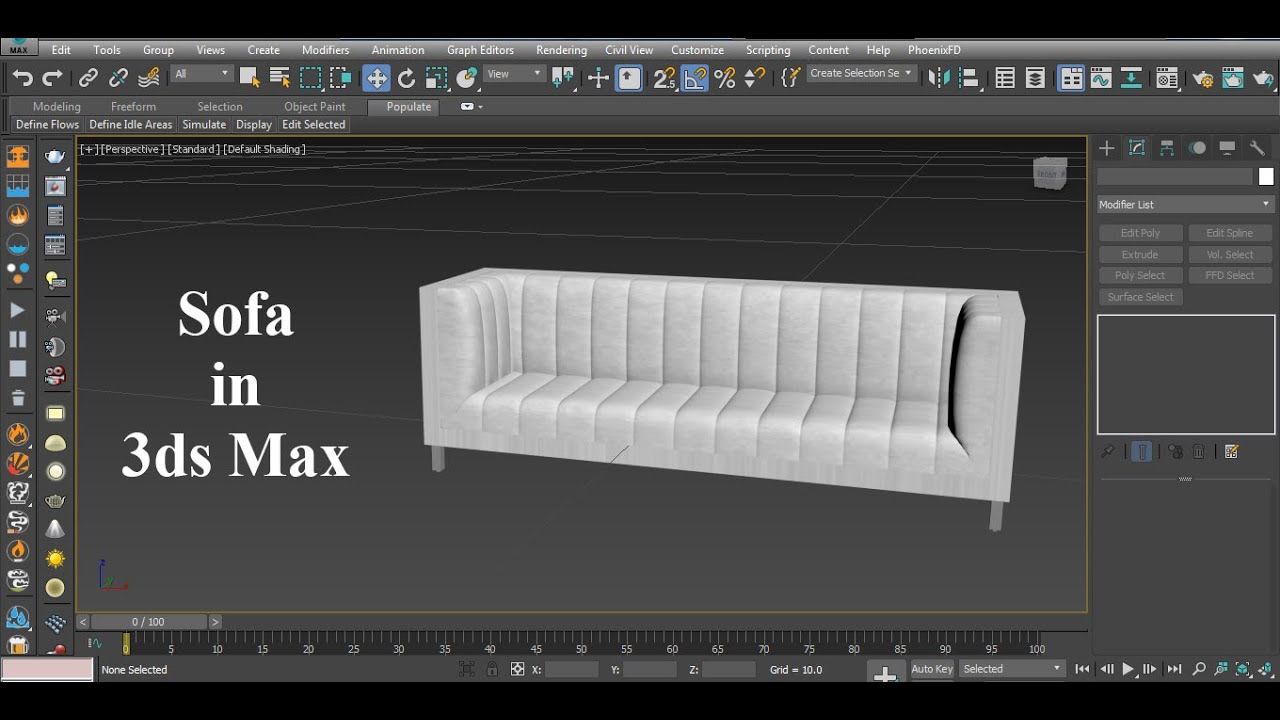Open the Modifier List dropdown
Viewport: 1280px width, 720px height.
[x=1185, y=204]
